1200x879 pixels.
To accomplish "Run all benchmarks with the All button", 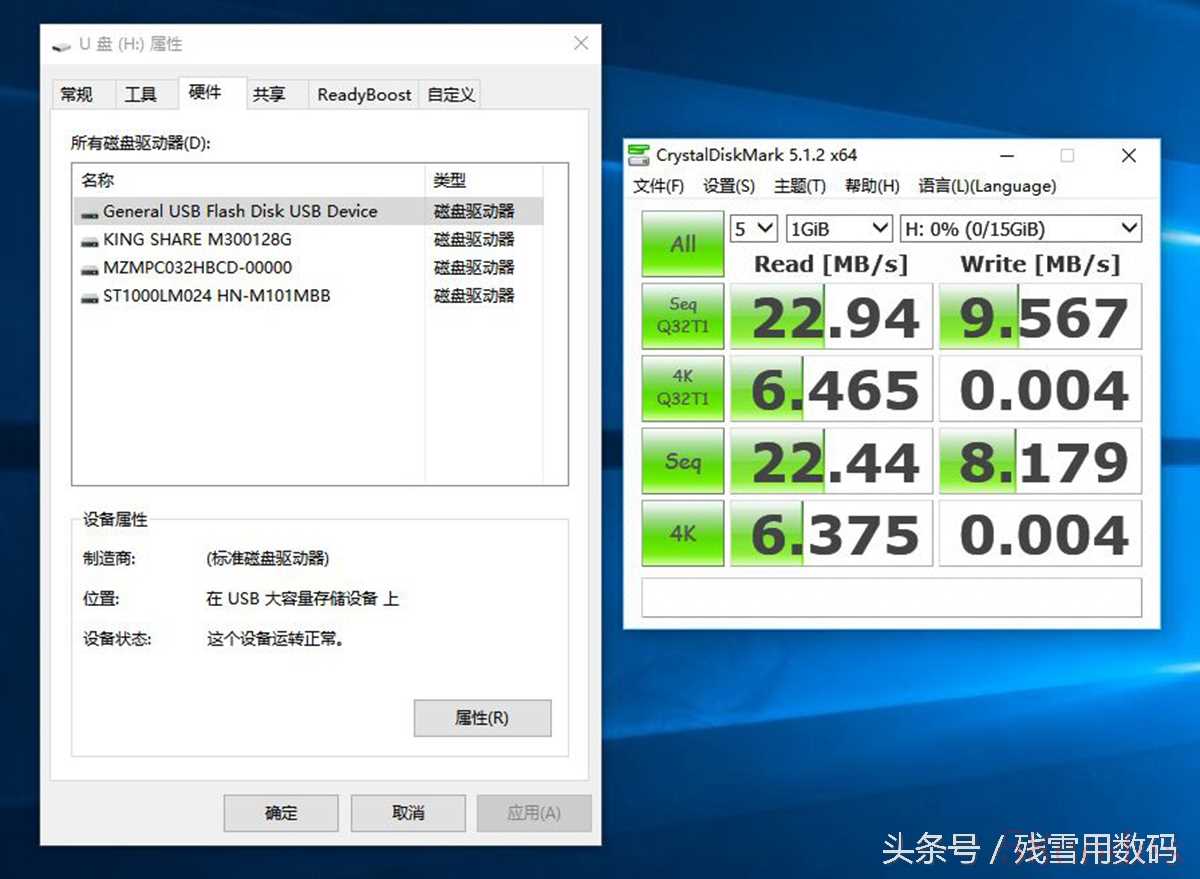I will pyautogui.click(x=683, y=244).
